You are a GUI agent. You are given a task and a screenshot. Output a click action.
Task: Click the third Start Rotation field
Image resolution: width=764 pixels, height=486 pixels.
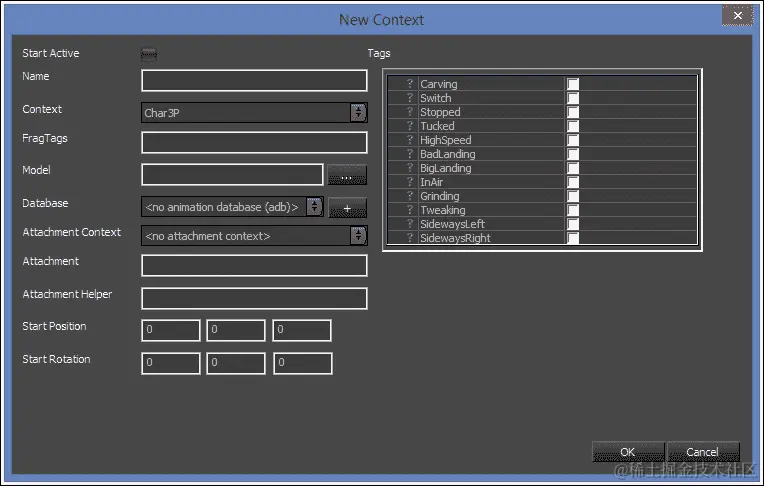click(x=303, y=363)
